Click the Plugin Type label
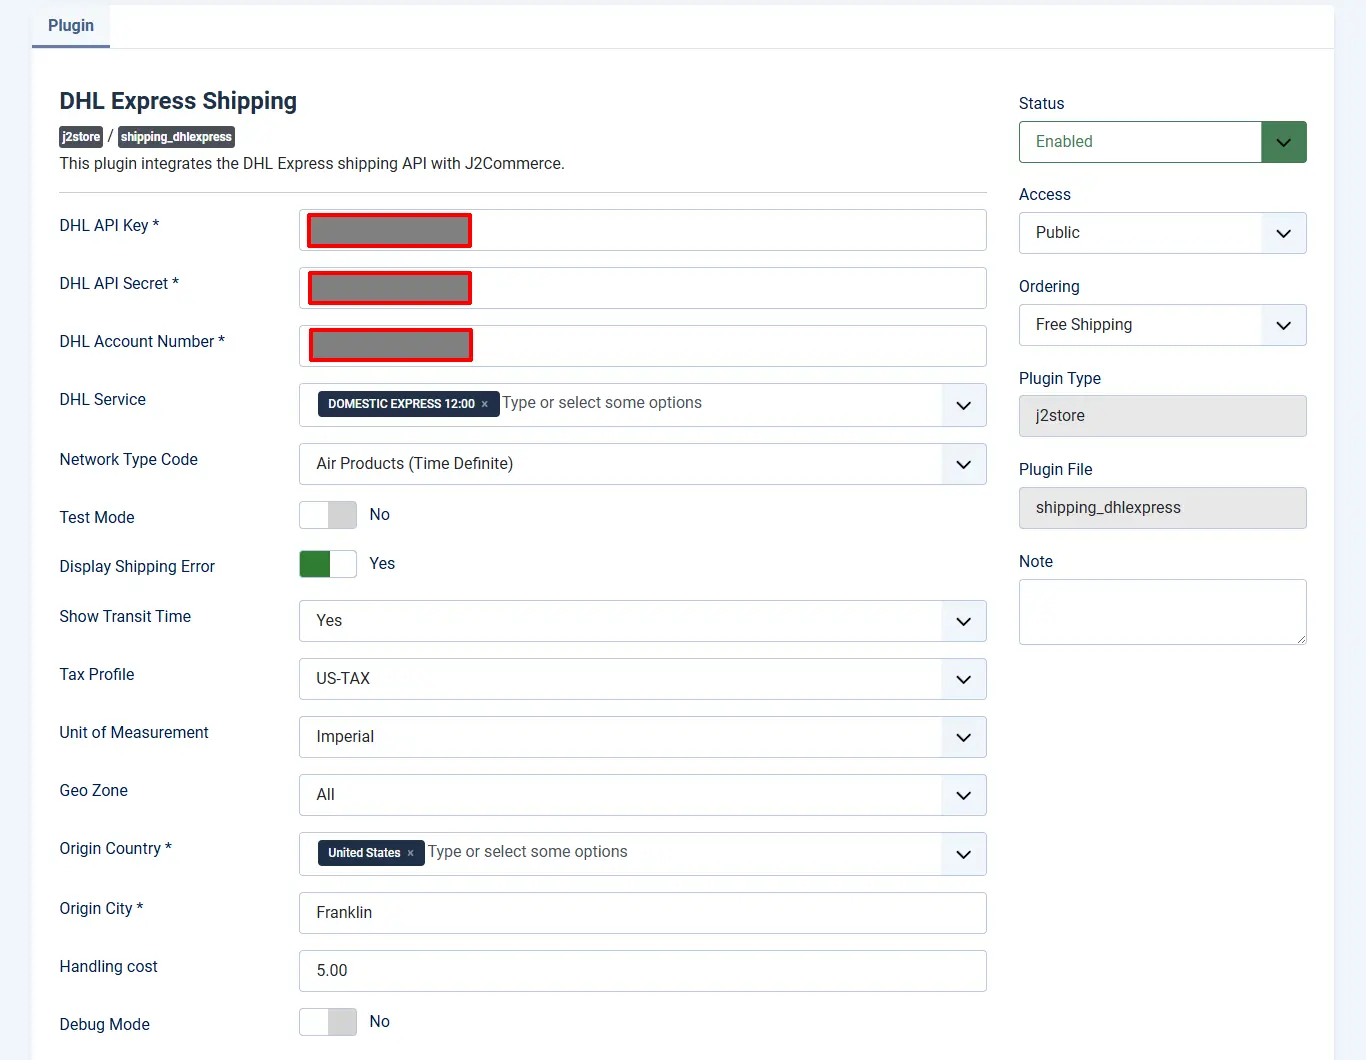 point(1059,379)
